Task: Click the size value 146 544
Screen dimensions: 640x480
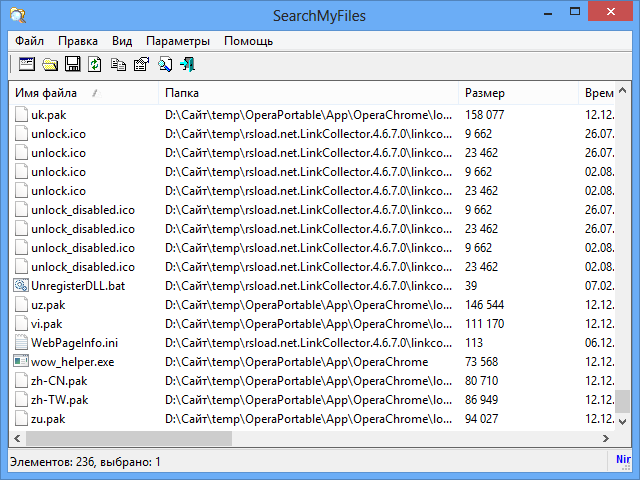Action: click(484, 305)
